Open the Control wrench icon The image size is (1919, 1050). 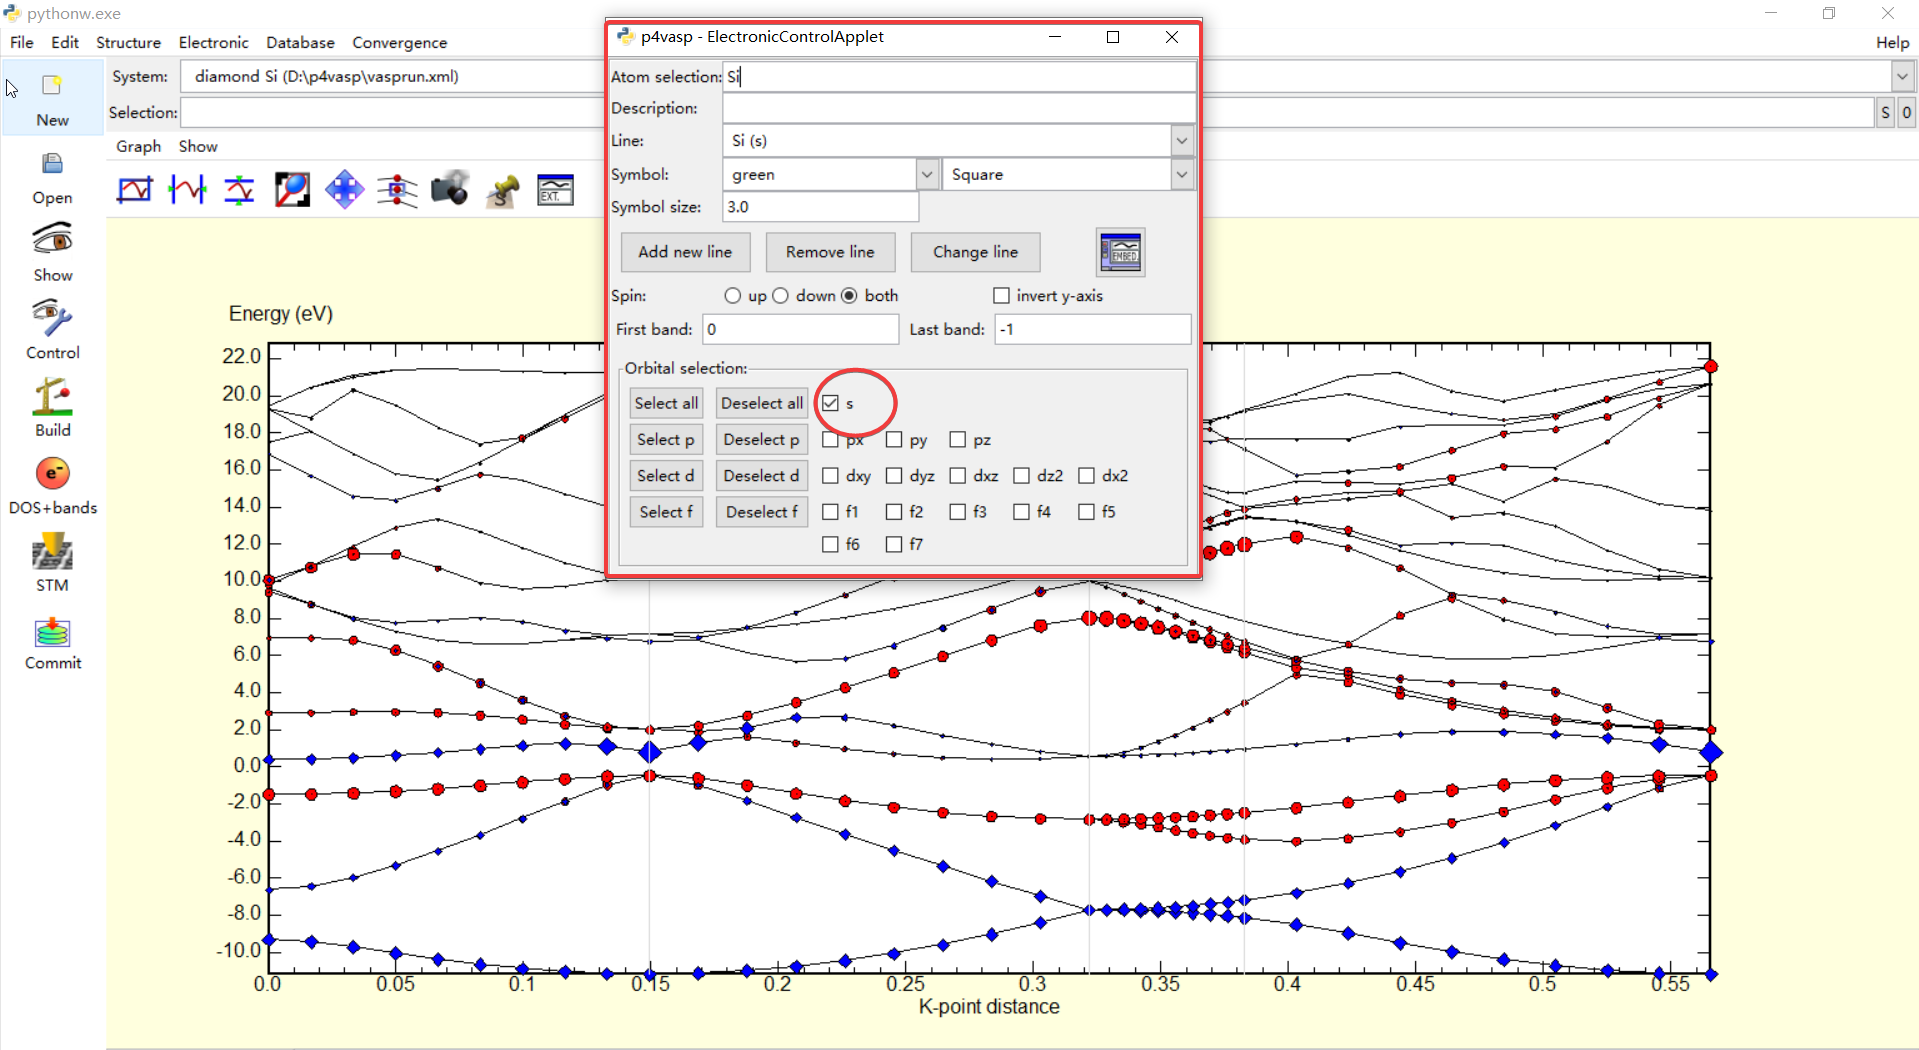52,319
